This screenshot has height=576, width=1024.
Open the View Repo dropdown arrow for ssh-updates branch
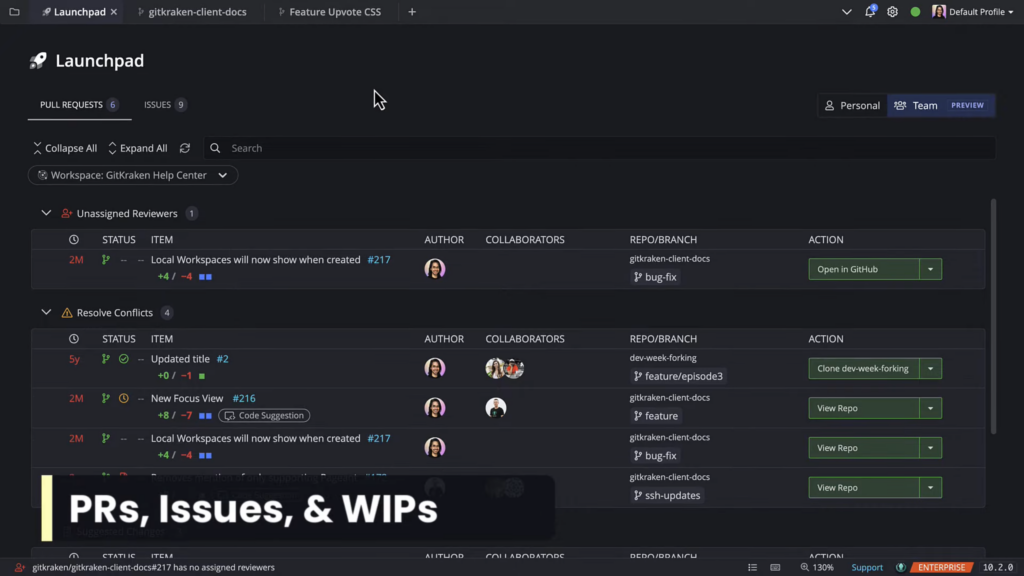(x=931, y=487)
